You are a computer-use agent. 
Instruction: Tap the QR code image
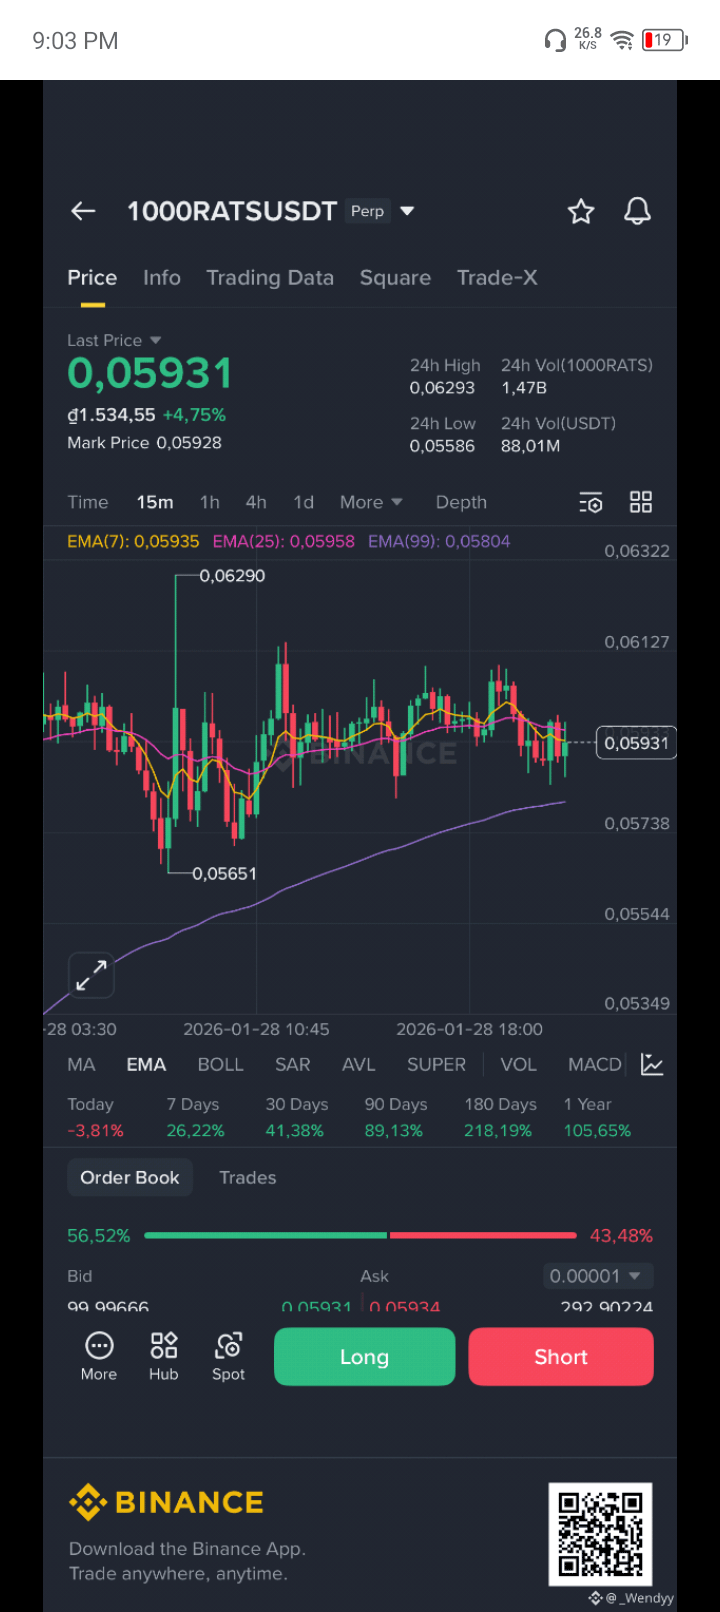pyautogui.click(x=600, y=1534)
